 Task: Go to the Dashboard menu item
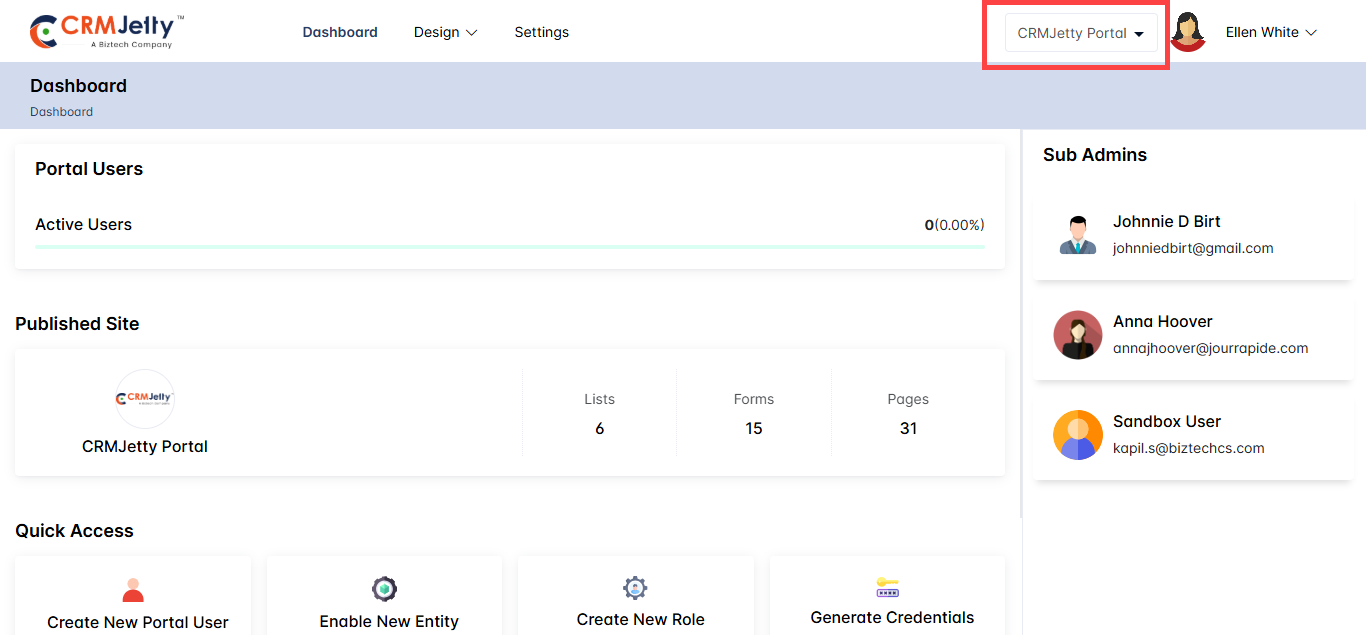pos(340,32)
